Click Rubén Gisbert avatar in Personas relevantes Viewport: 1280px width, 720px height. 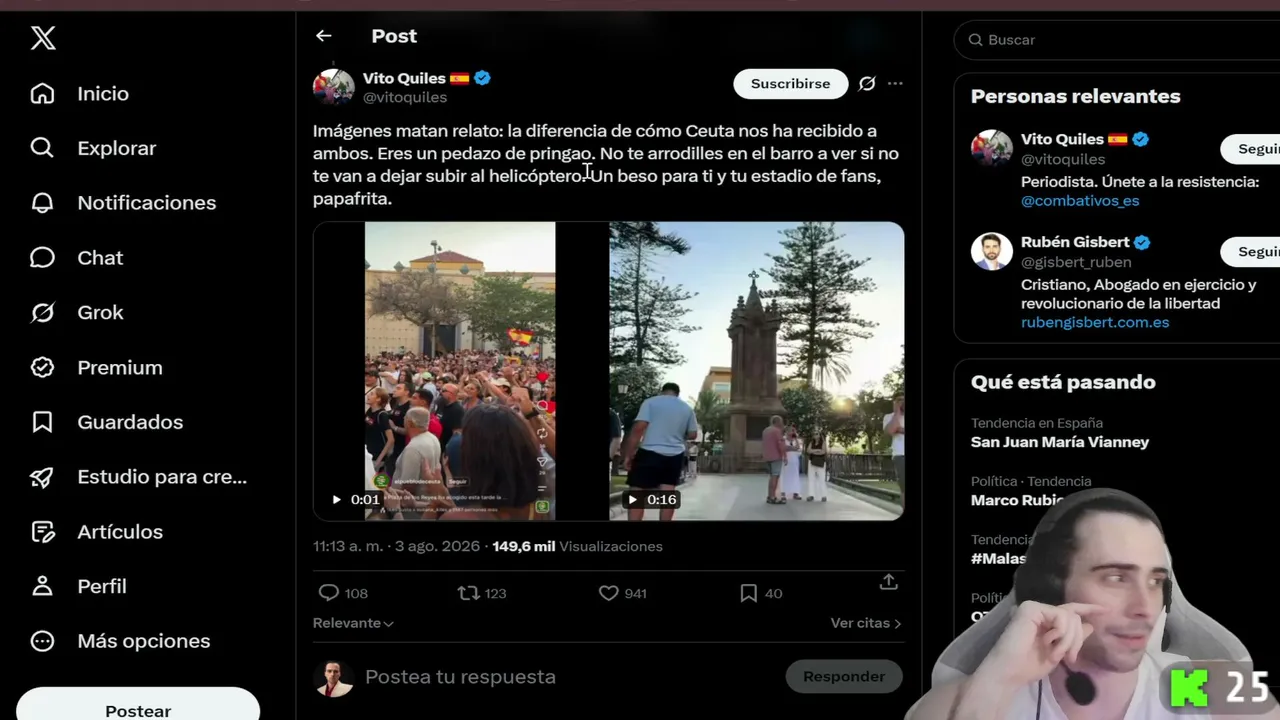coord(992,252)
